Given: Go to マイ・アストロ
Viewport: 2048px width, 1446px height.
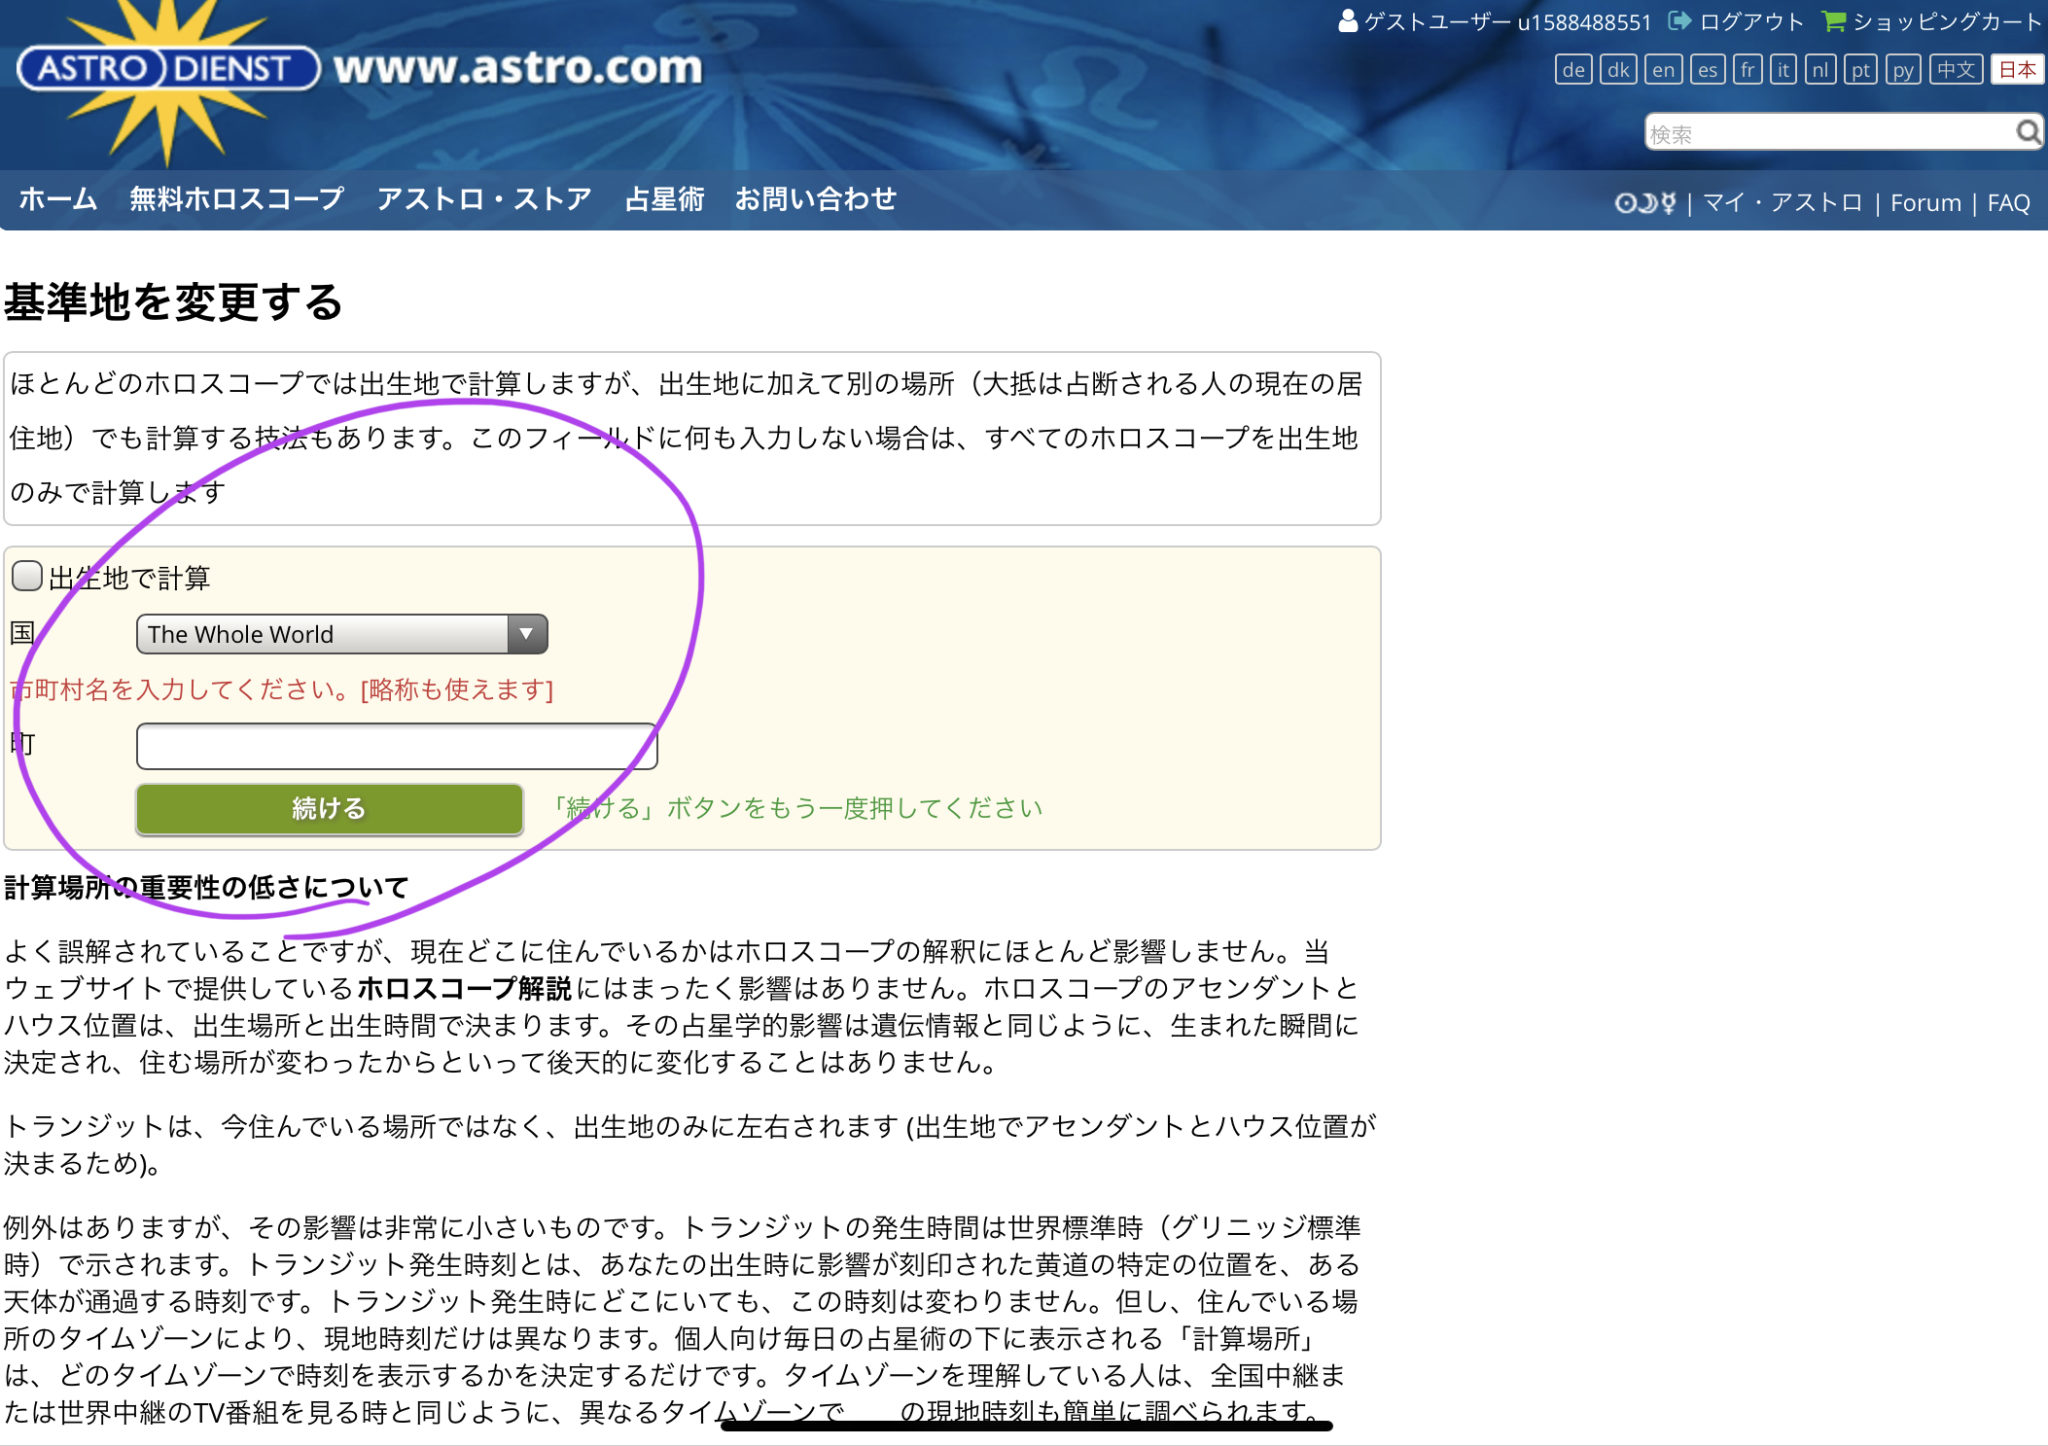Looking at the screenshot, I should [1783, 202].
